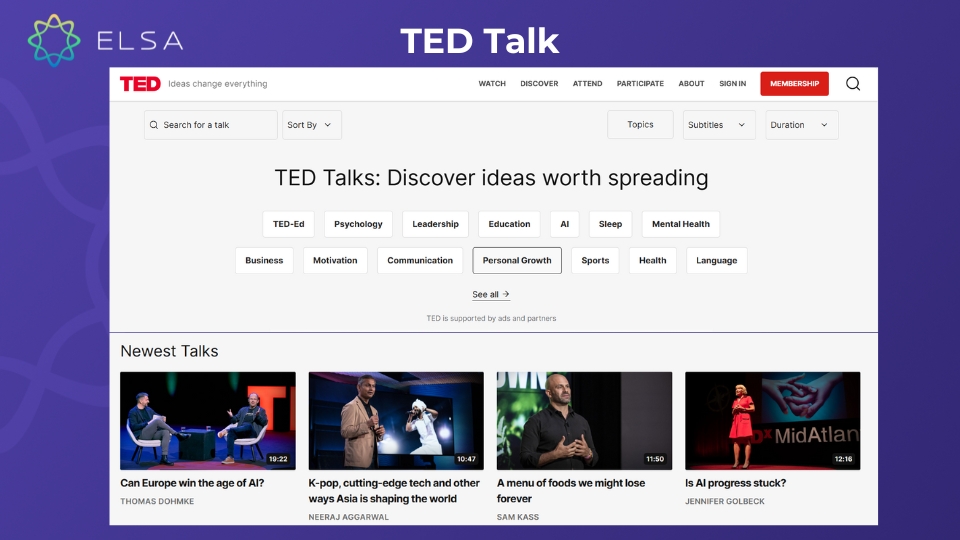This screenshot has width=960, height=540.
Task: Open the Is AI progress stuck thumbnail
Action: click(x=773, y=421)
